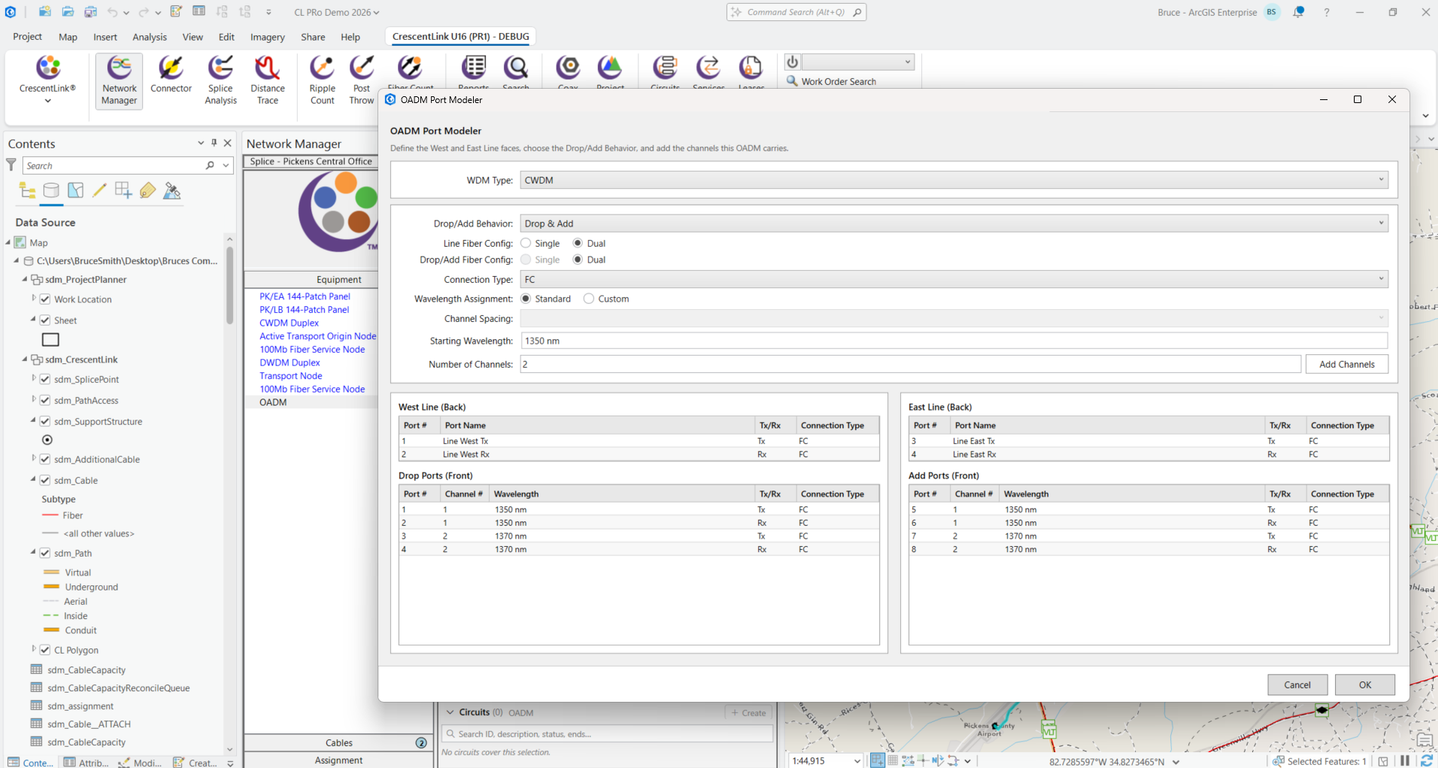Click the undo arrow in quick access toolbar

pyautogui.click(x=113, y=12)
